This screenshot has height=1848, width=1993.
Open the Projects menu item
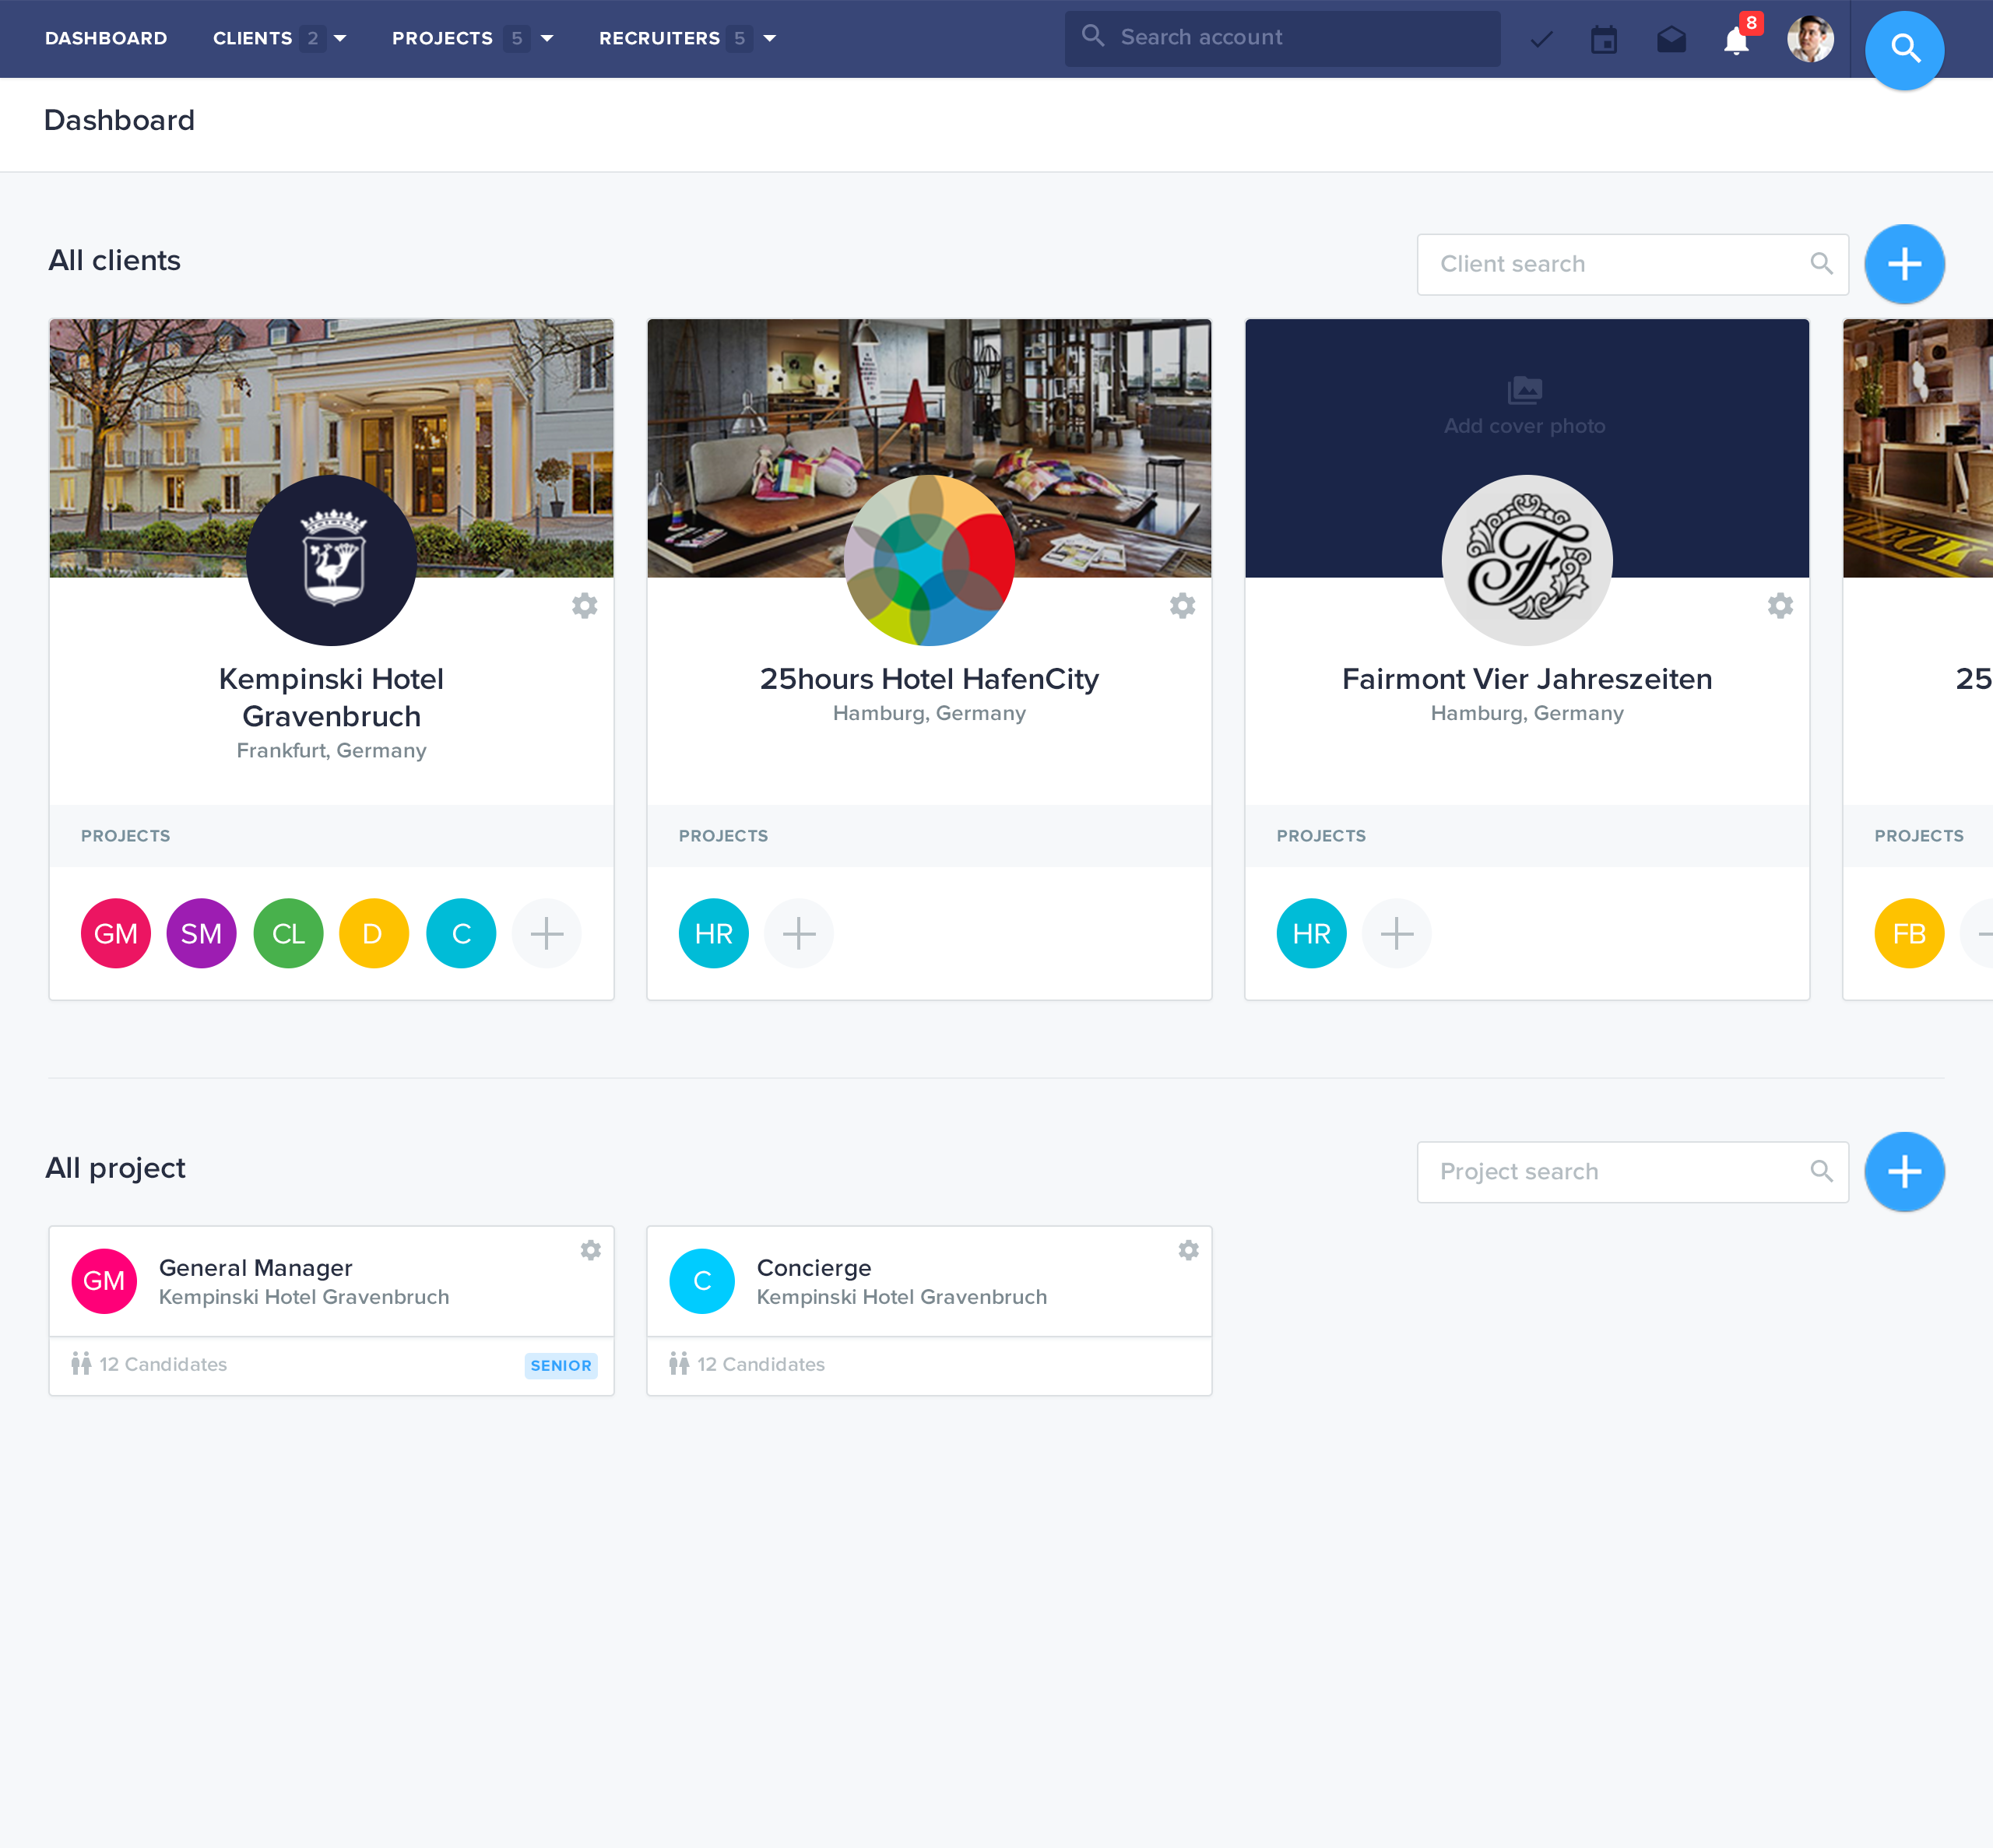[x=442, y=39]
